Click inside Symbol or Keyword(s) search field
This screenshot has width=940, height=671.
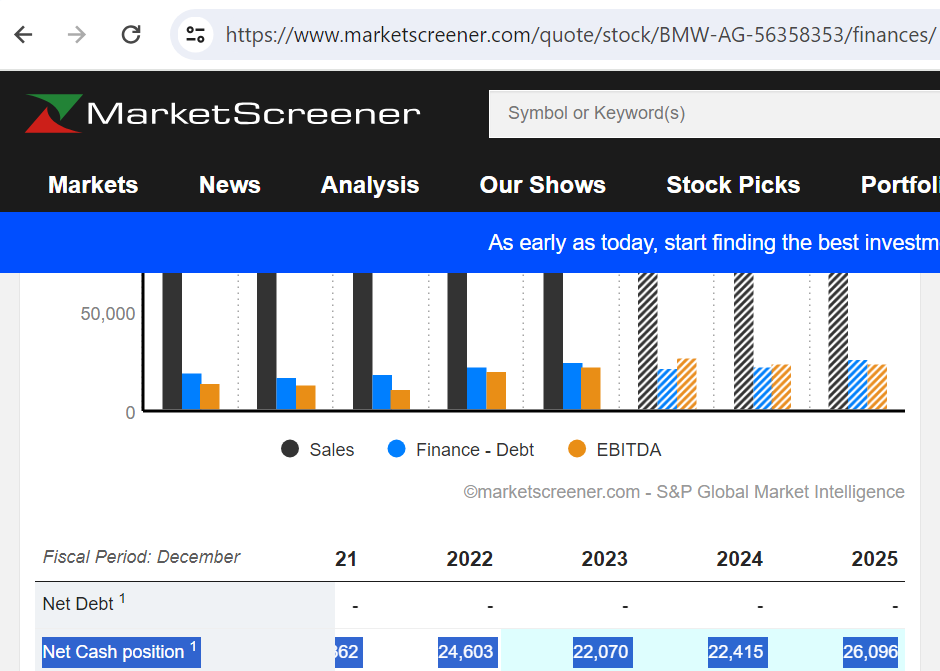click(x=714, y=114)
